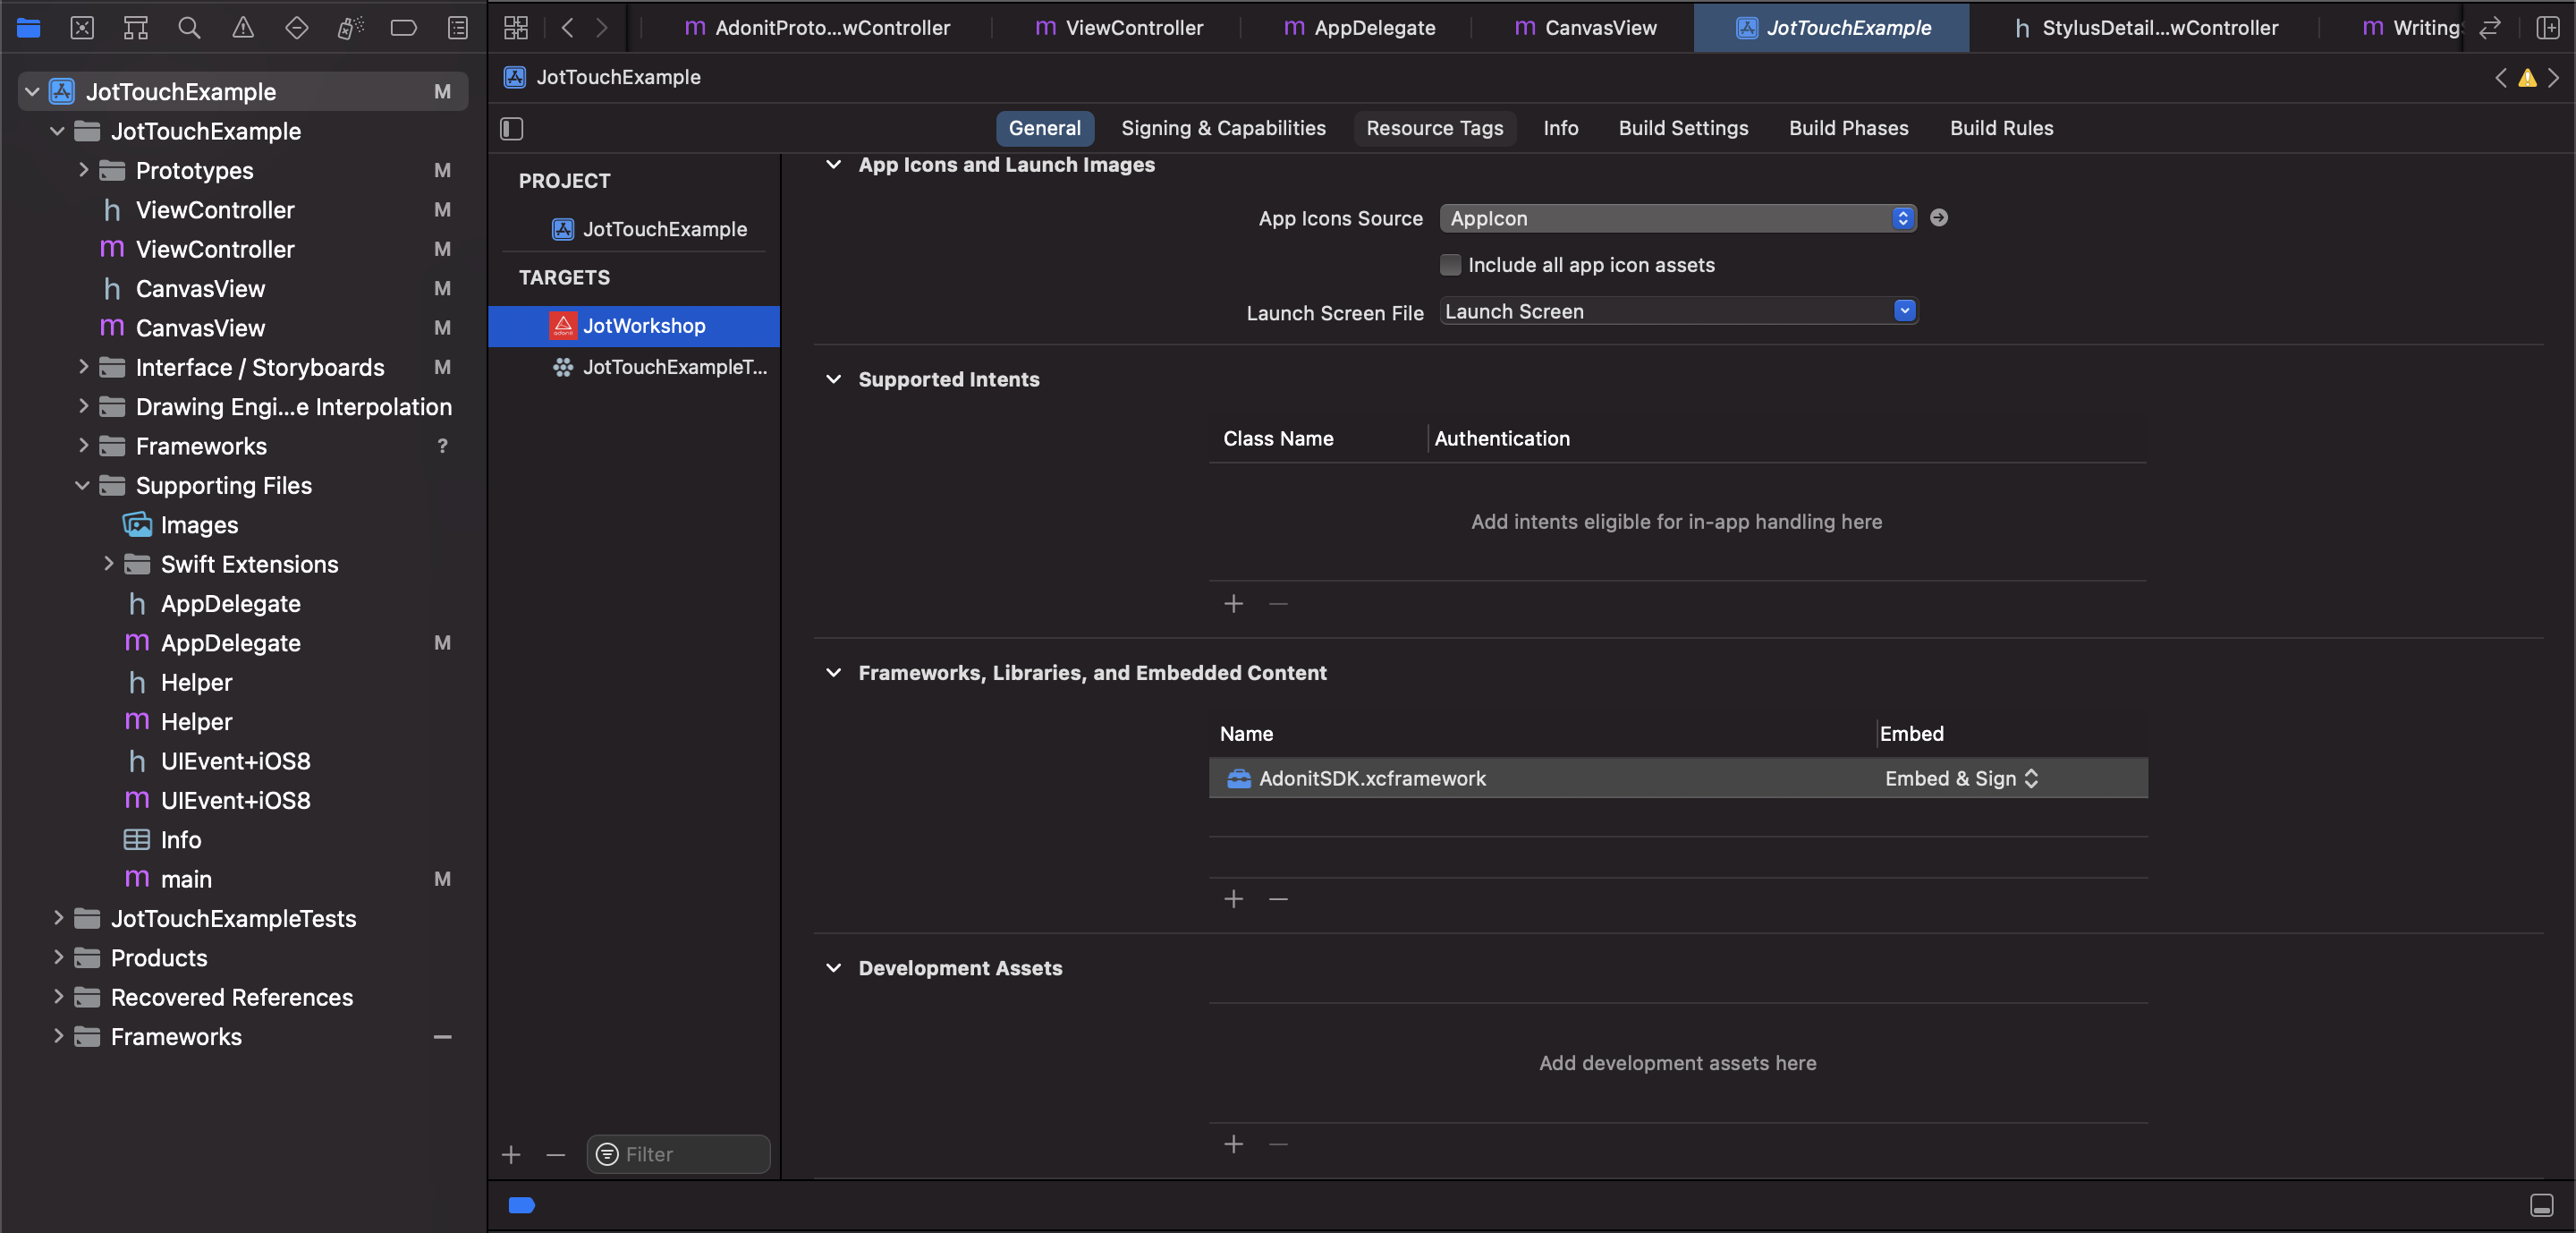Viewport: 2576px width, 1233px height.
Task: Collapse App Icons and Launch Images section
Action: point(833,165)
